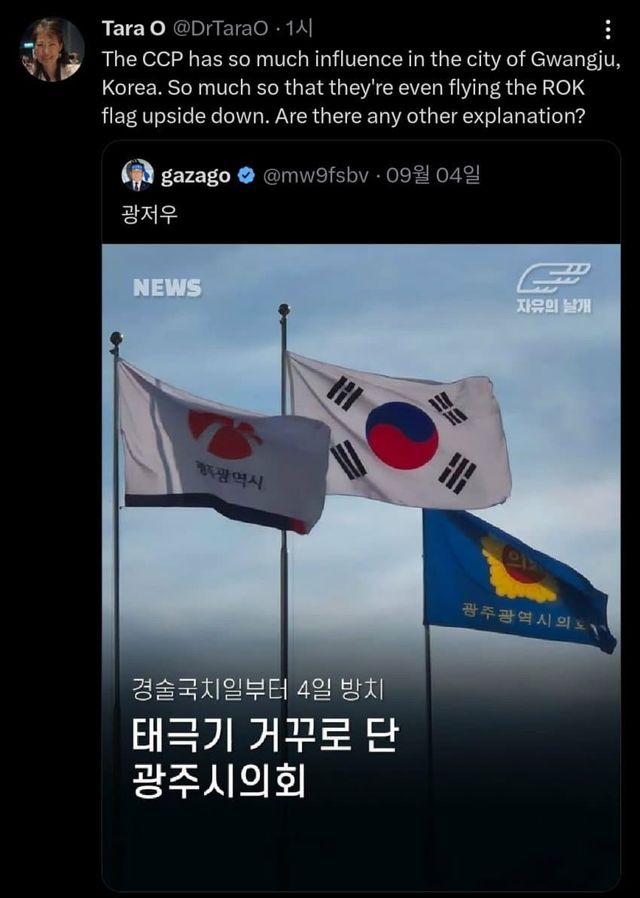Click the 1시 timestamp on the tweet
The width and height of the screenshot is (640, 898).
click(x=299, y=29)
